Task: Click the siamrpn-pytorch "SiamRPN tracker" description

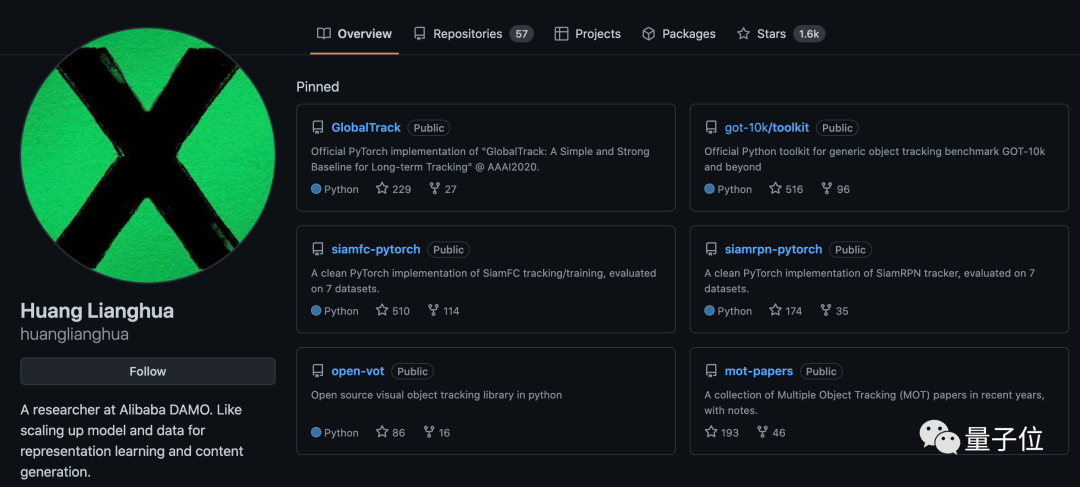Action: click(x=870, y=280)
